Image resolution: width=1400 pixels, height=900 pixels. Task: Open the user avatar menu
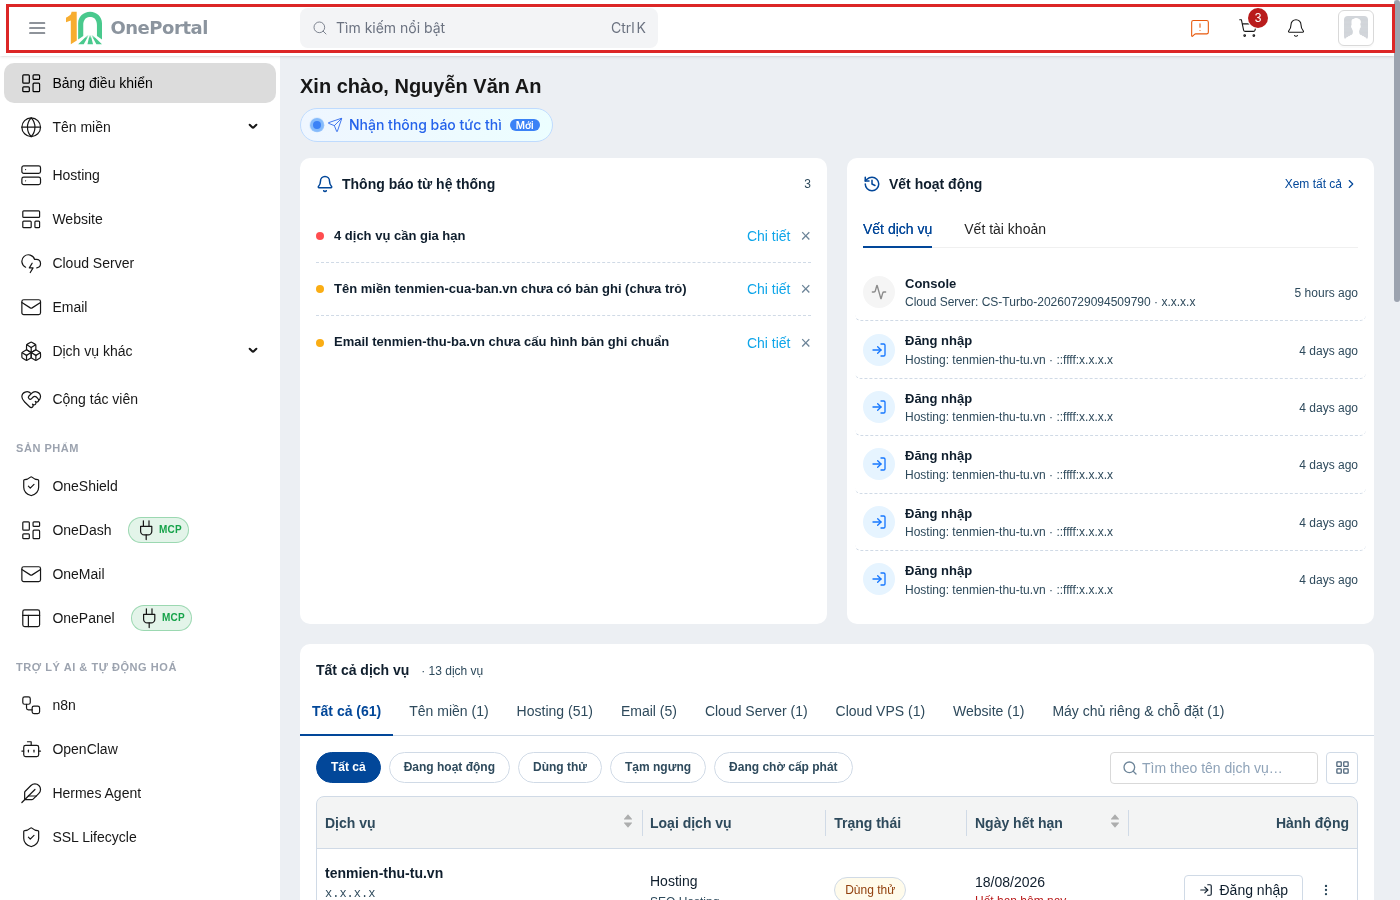(x=1356, y=28)
